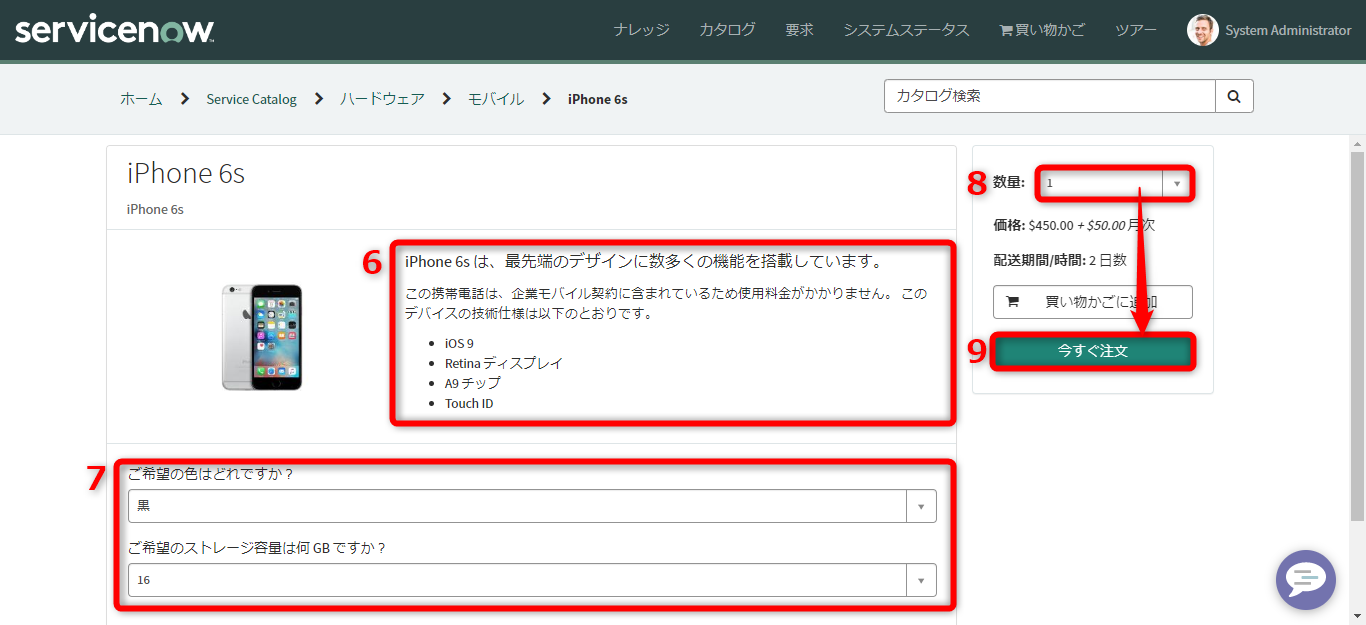This screenshot has height=625, width=1366.
Task: Click the catalog search magnifier icon
Action: click(x=1234, y=96)
